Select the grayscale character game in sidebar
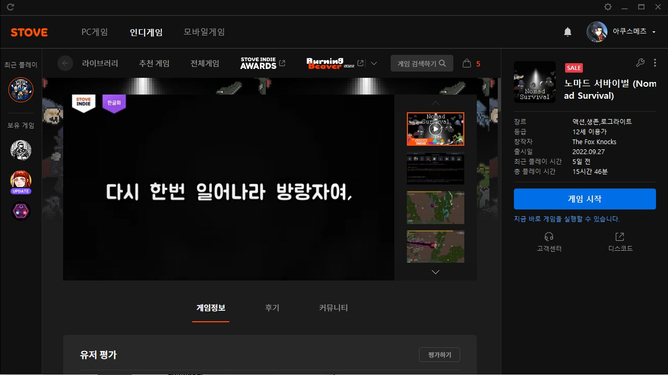Screen dimensions: 668x375 pos(21,150)
